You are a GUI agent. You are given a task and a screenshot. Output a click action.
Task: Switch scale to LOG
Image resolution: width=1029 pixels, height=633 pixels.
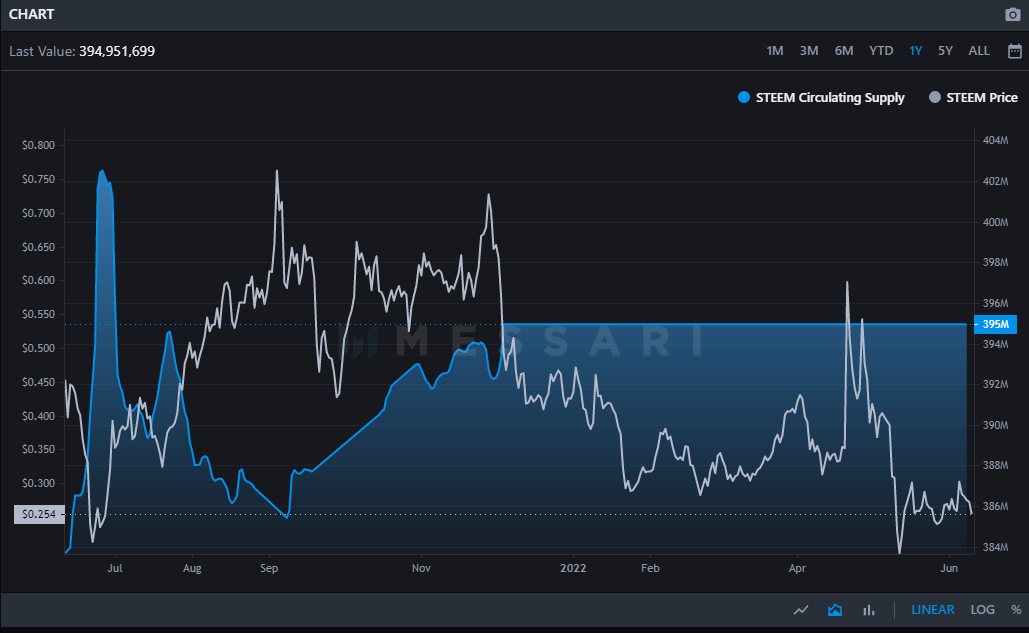coord(982,610)
